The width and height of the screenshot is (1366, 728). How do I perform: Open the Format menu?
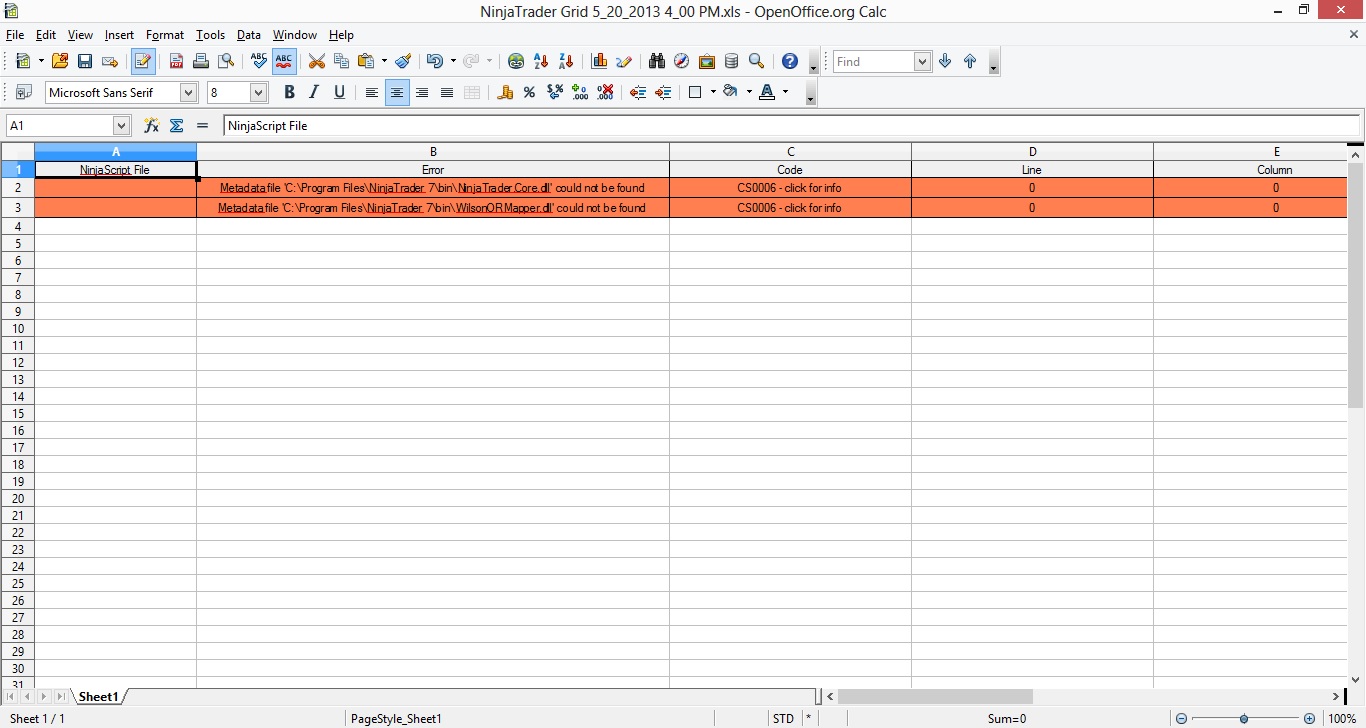[x=165, y=35]
